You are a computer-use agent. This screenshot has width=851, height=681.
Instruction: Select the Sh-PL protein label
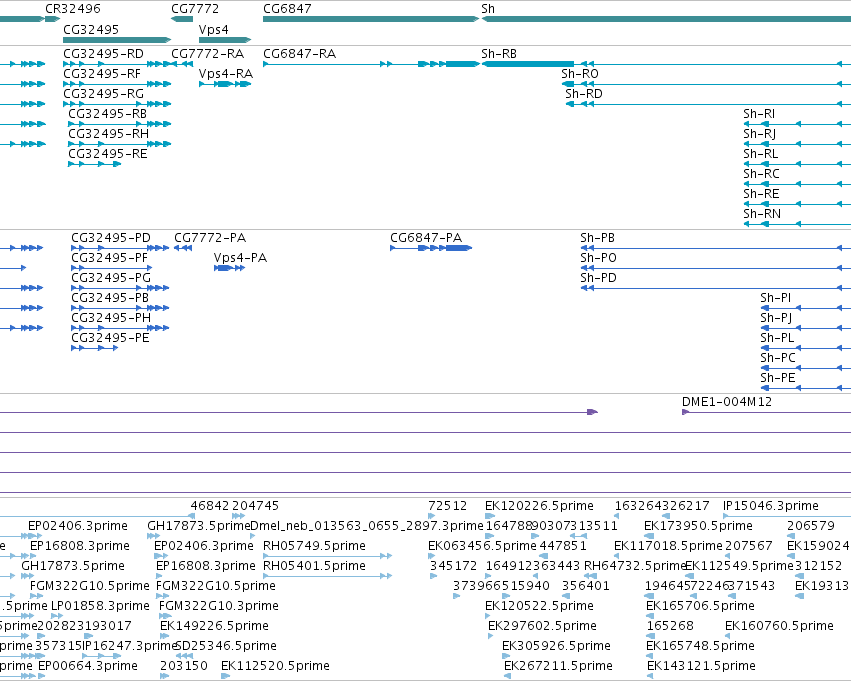[x=777, y=338]
